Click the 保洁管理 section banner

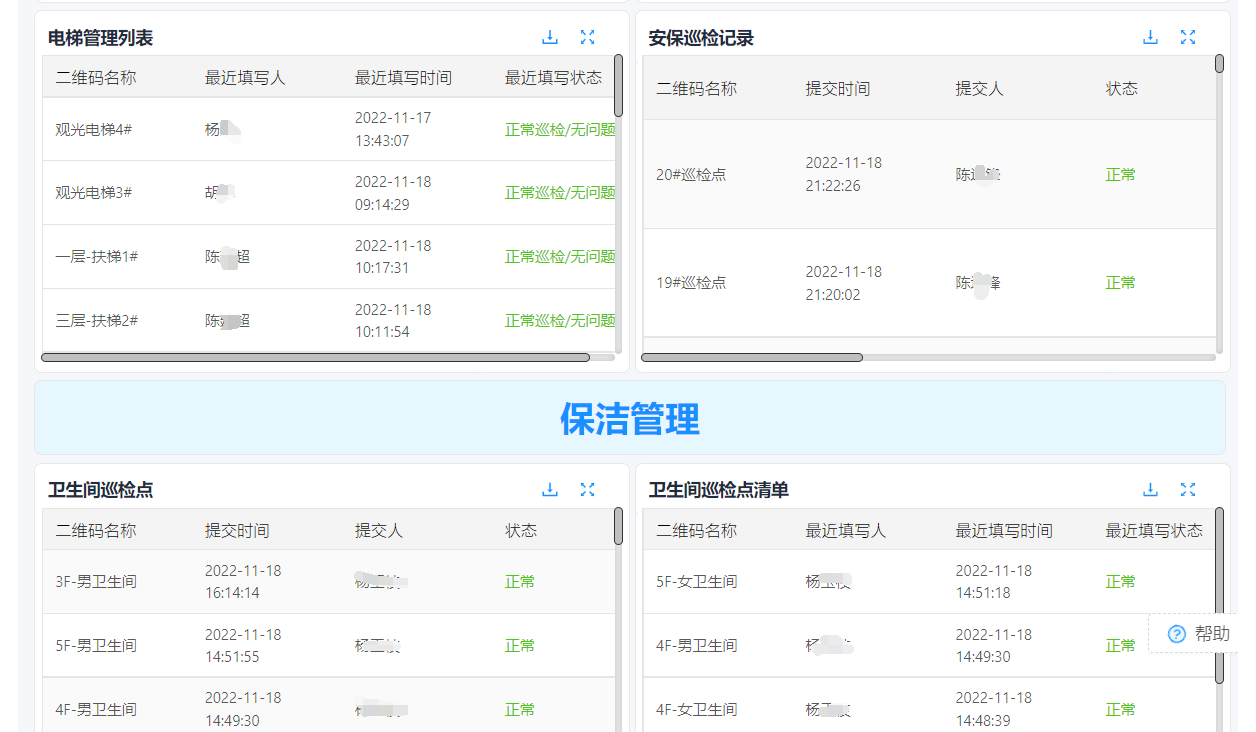pyautogui.click(x=630, y=418)
